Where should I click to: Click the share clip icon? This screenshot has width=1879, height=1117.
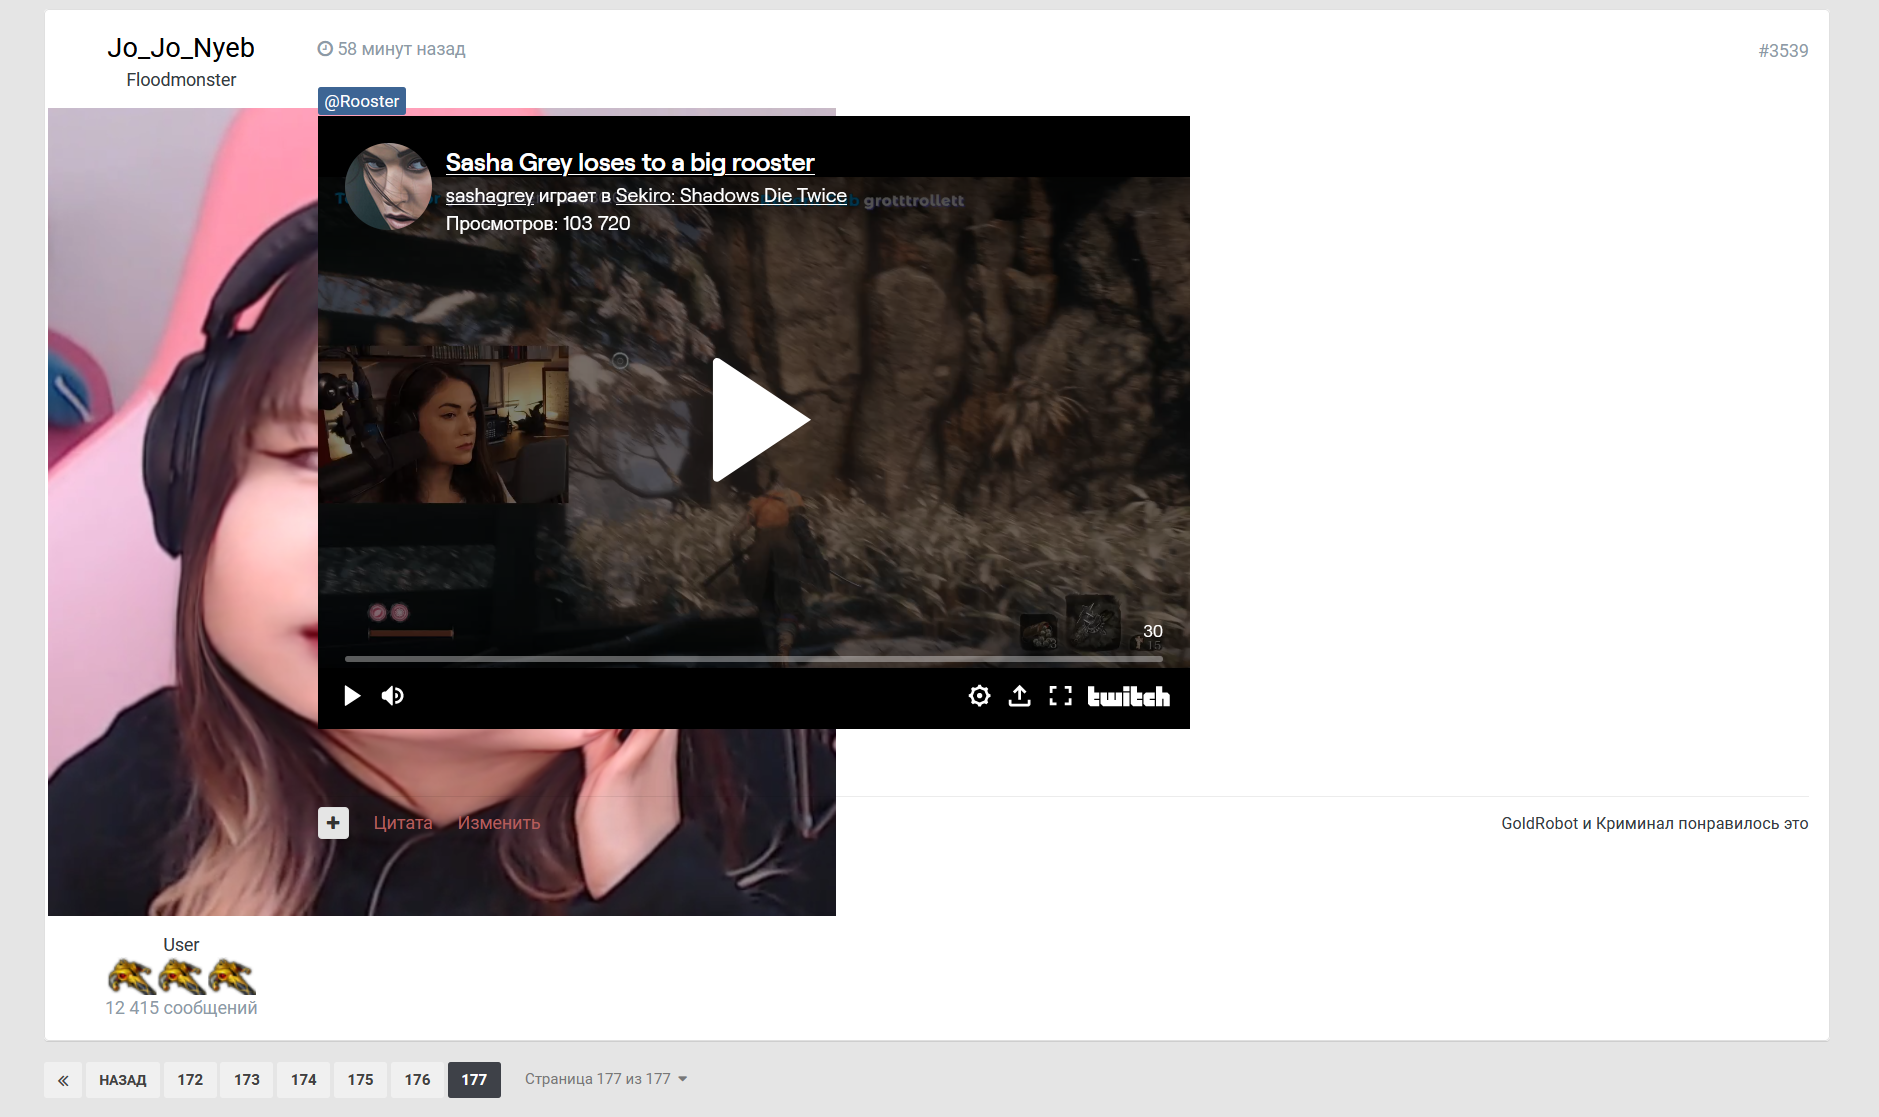[x=1019, y=696]
